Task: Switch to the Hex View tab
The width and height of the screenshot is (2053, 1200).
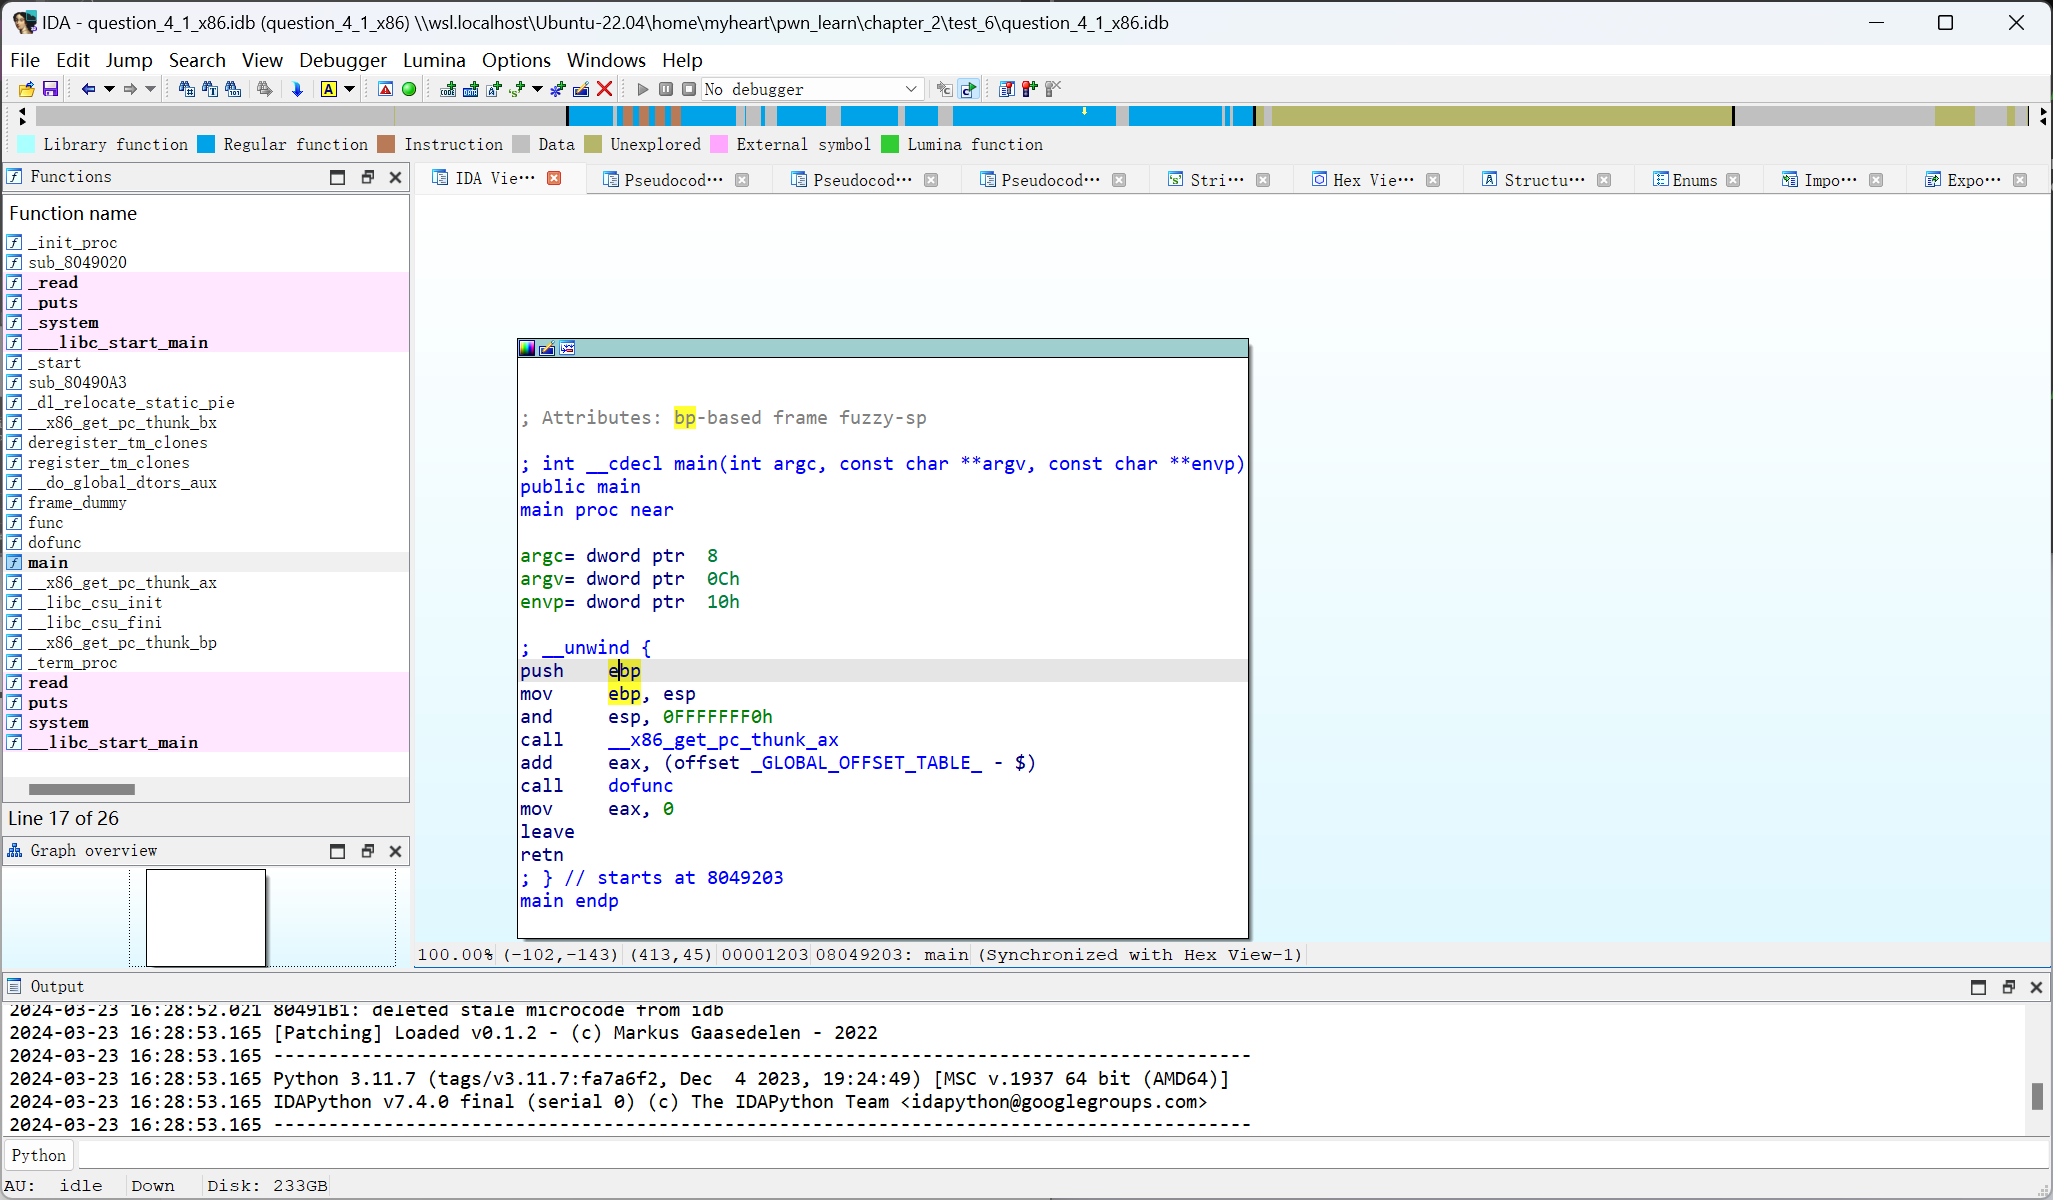Action: pyautogui.click(x=1373, y=179)
